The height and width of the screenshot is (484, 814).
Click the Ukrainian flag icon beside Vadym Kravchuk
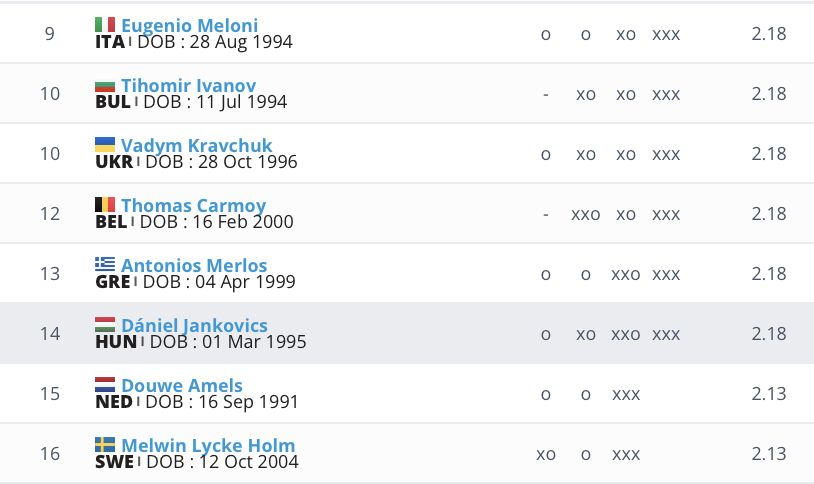point(105,145)
